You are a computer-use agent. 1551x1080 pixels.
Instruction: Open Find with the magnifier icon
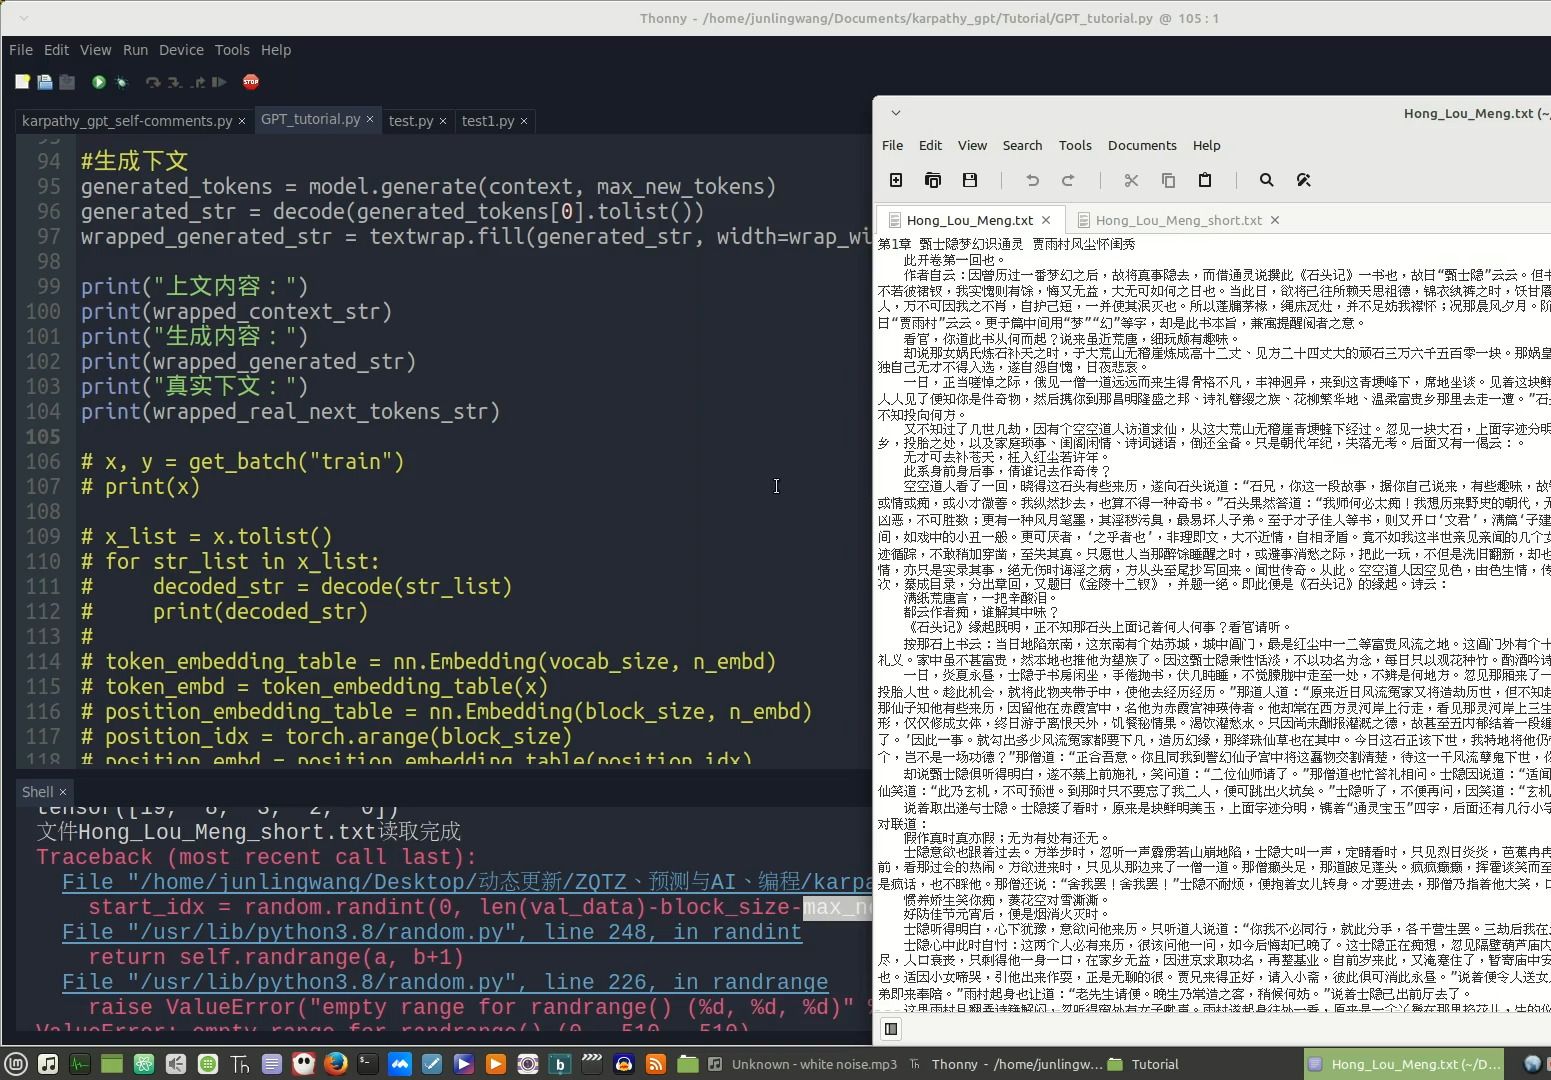coord(1267,180)
